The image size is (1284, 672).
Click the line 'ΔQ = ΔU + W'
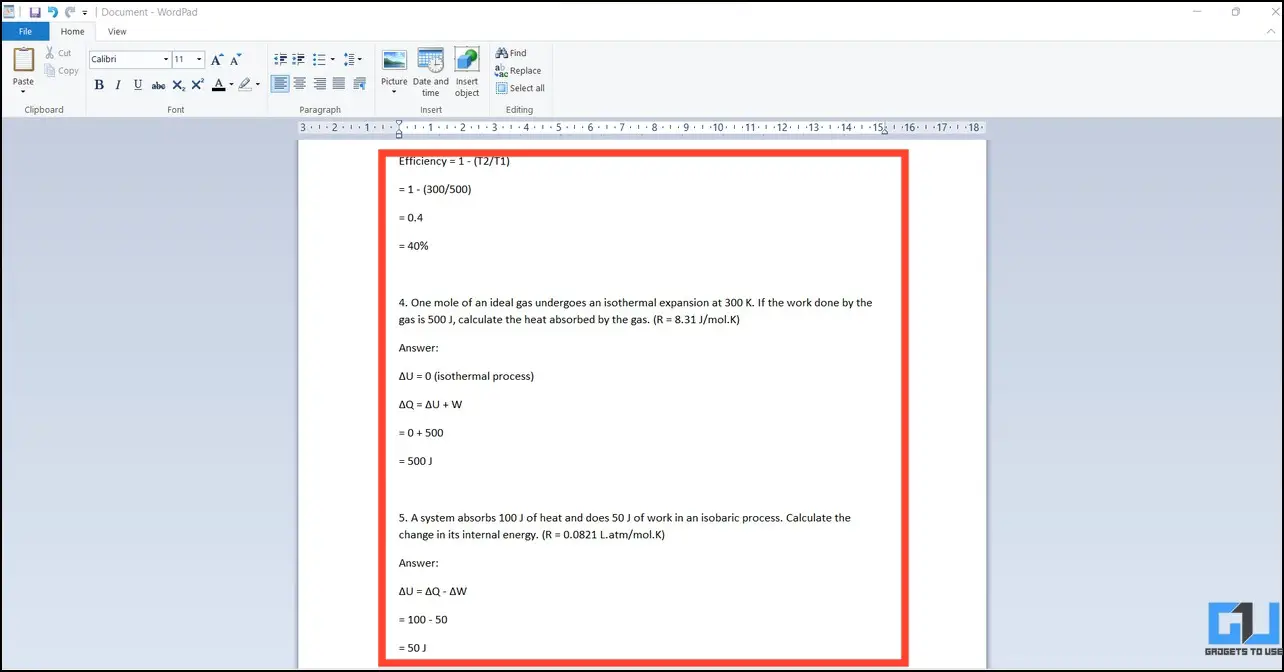pos(430,405)
